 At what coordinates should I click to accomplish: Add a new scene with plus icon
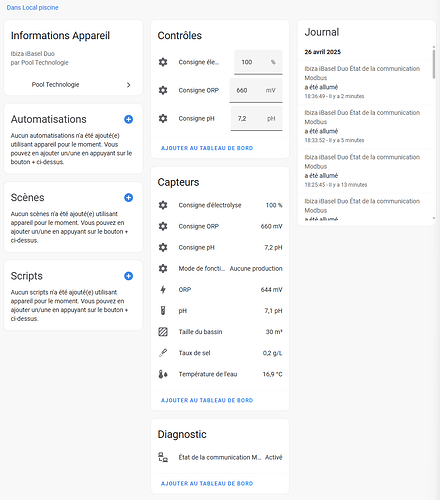(x=128, y=198)
